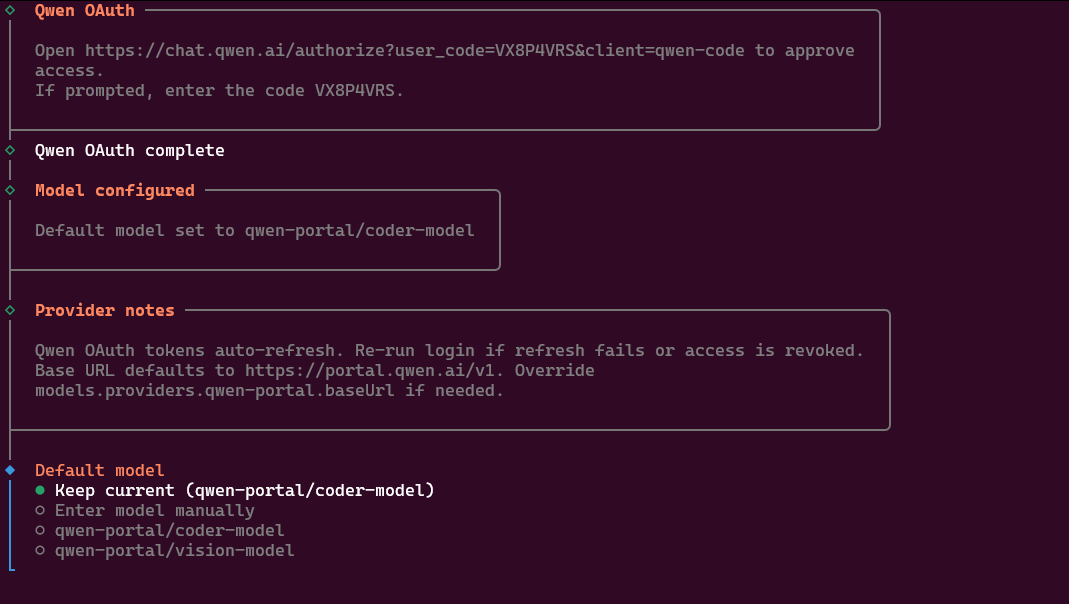Click the Default model prompt label

pyautogui.click(x=99, y=470)
